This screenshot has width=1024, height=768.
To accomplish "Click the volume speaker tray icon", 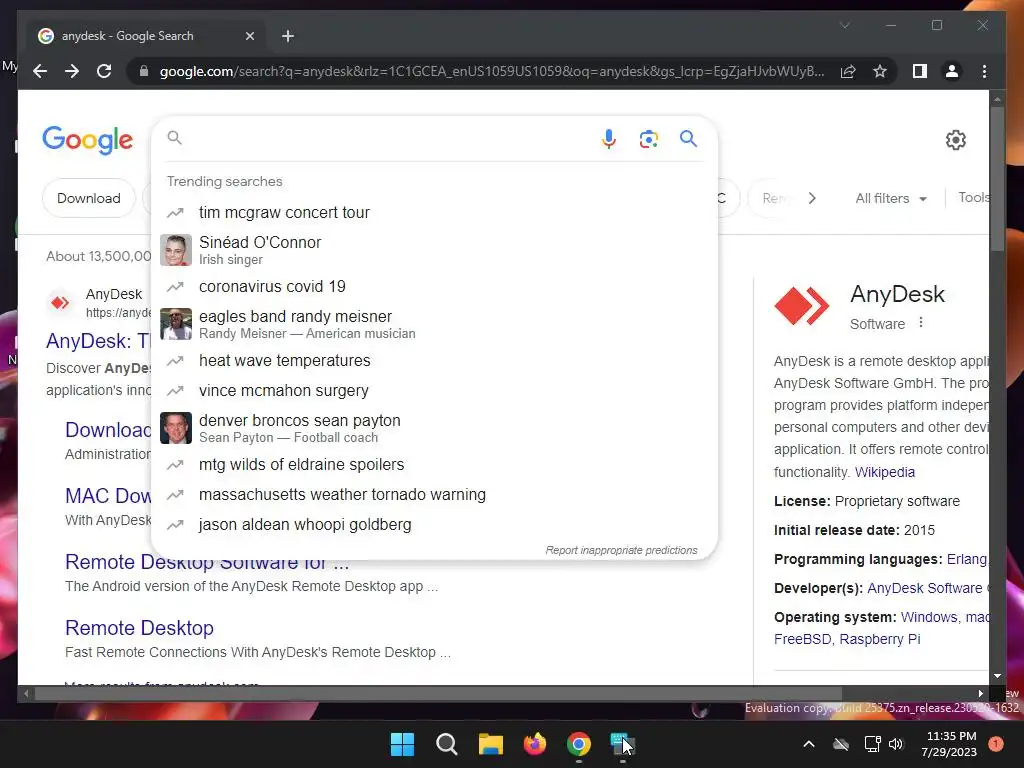I will pyautogui.click(x=895, y=744).
